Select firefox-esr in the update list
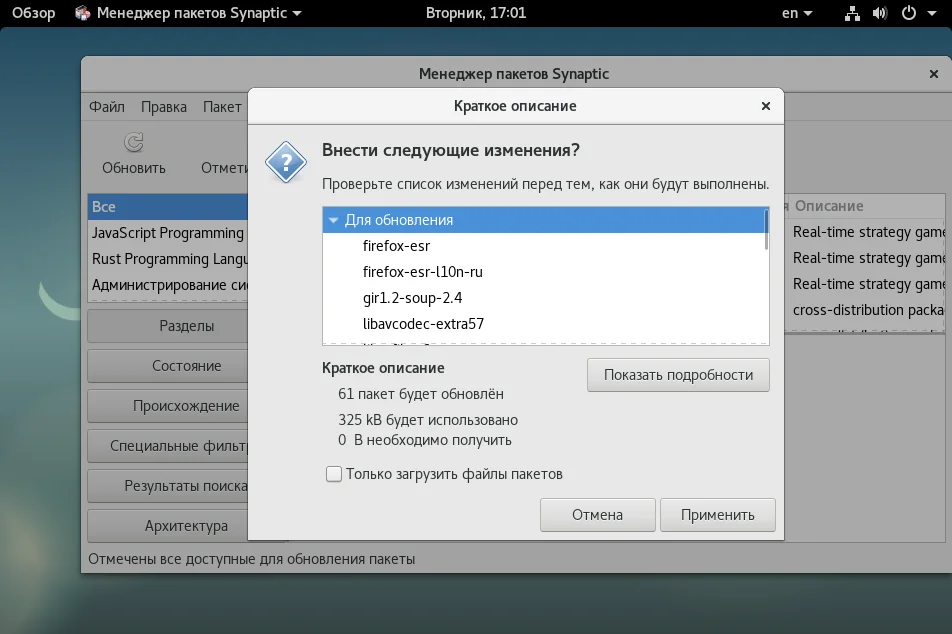Screen dimensions: 952x634 coord(546,246)
